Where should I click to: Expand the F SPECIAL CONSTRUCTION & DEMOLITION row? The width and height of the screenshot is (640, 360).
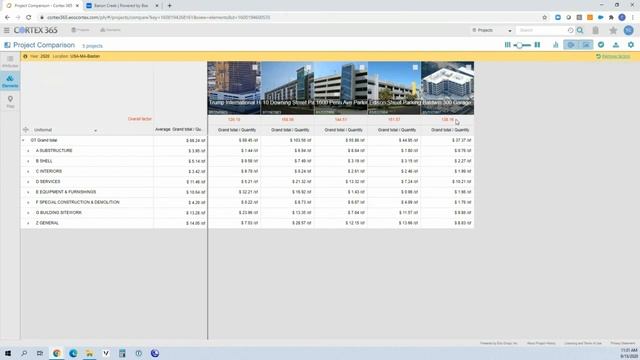(28, 202)
